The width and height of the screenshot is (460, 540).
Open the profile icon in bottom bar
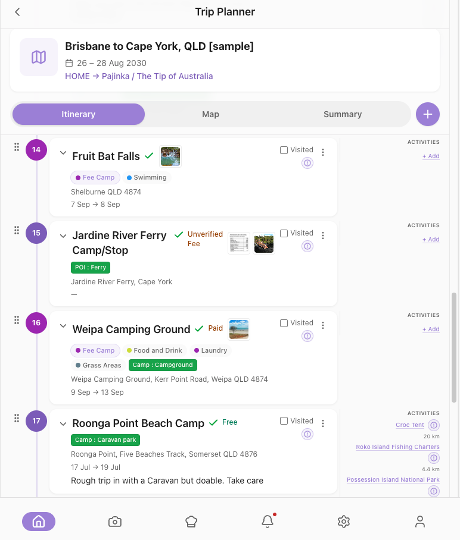tap(420, 521)
